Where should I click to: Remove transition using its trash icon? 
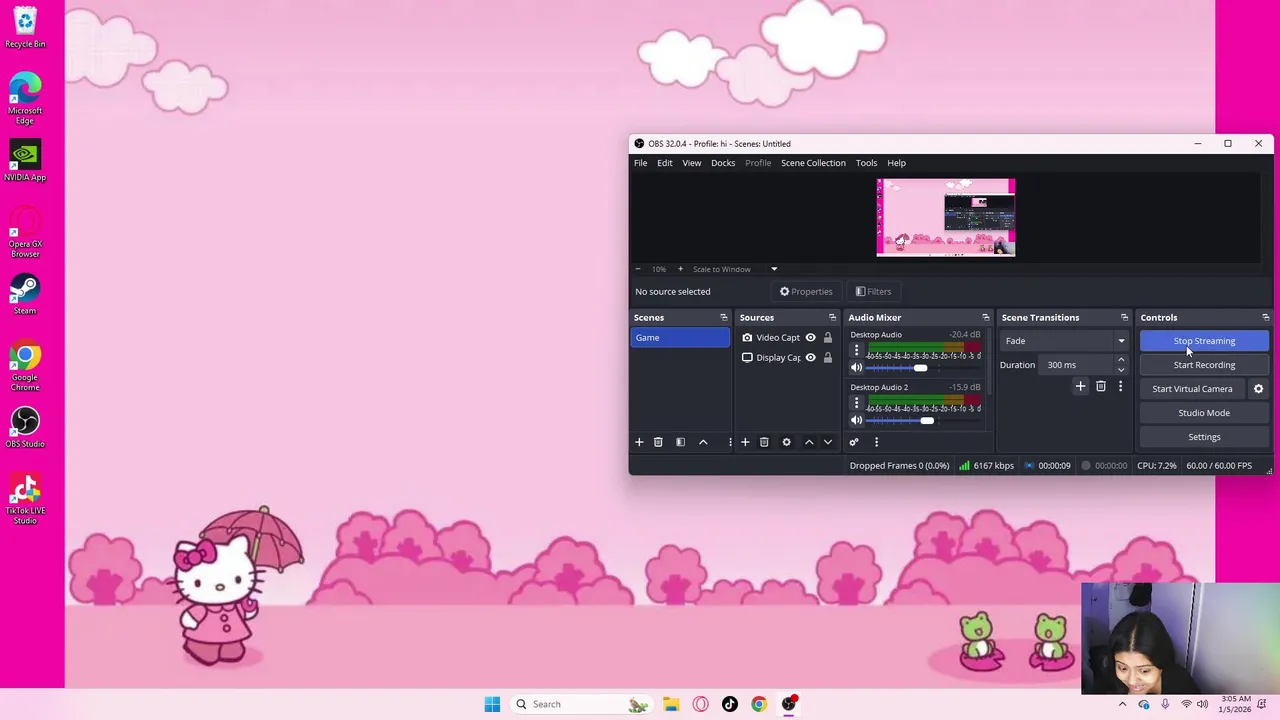pos(1101,386)
